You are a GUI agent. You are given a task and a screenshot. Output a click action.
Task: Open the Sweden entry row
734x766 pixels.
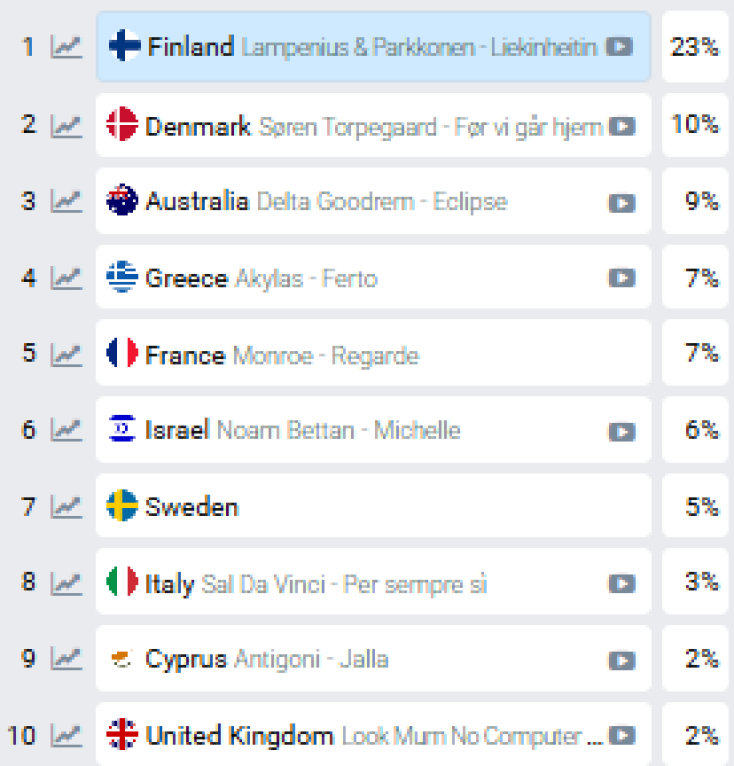pos(372,506)
